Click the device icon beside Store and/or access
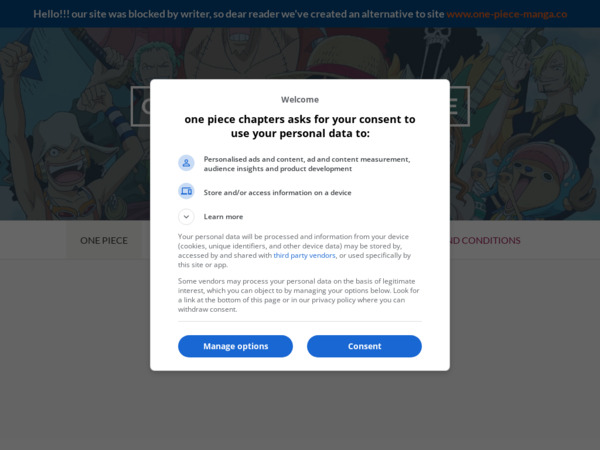600x450 pixels. click(186, 191)
